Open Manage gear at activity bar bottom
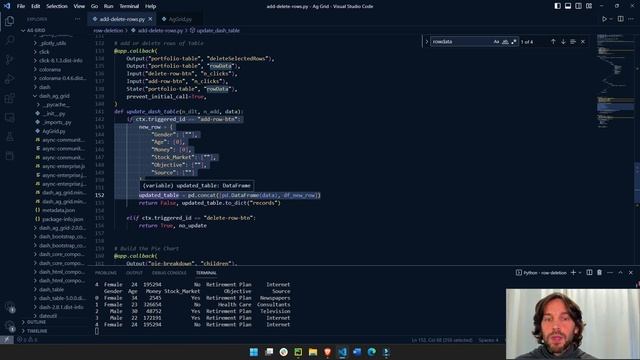The height and width of the screenshot is (360, 640). click(x=9, y=326)
